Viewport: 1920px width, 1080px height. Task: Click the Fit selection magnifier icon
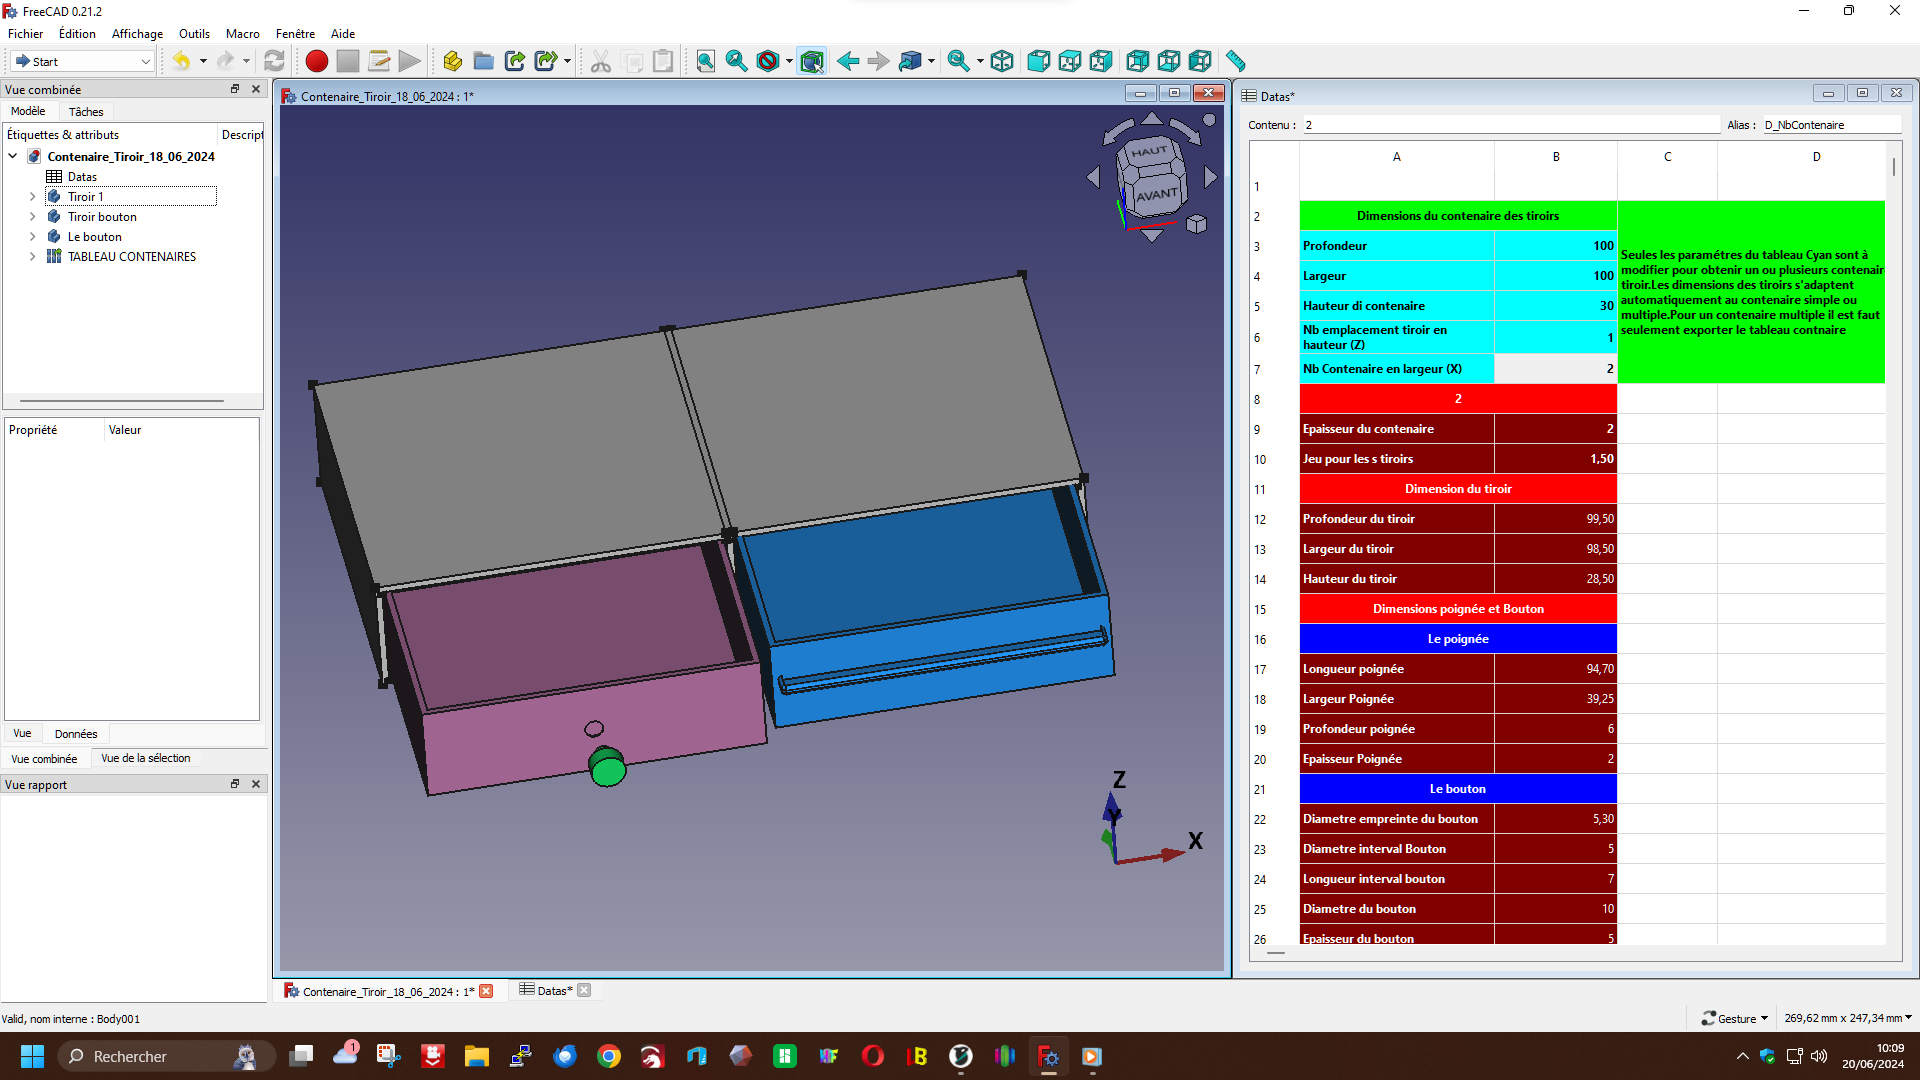pos(737,61)
